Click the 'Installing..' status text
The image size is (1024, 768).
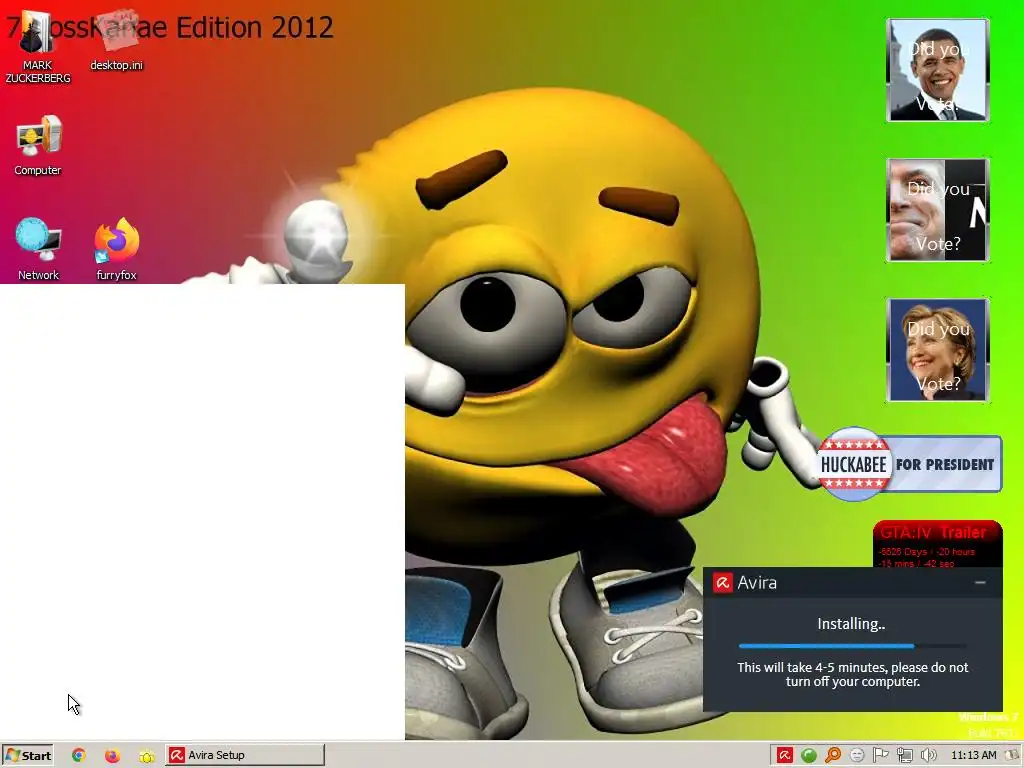[851, 624]
